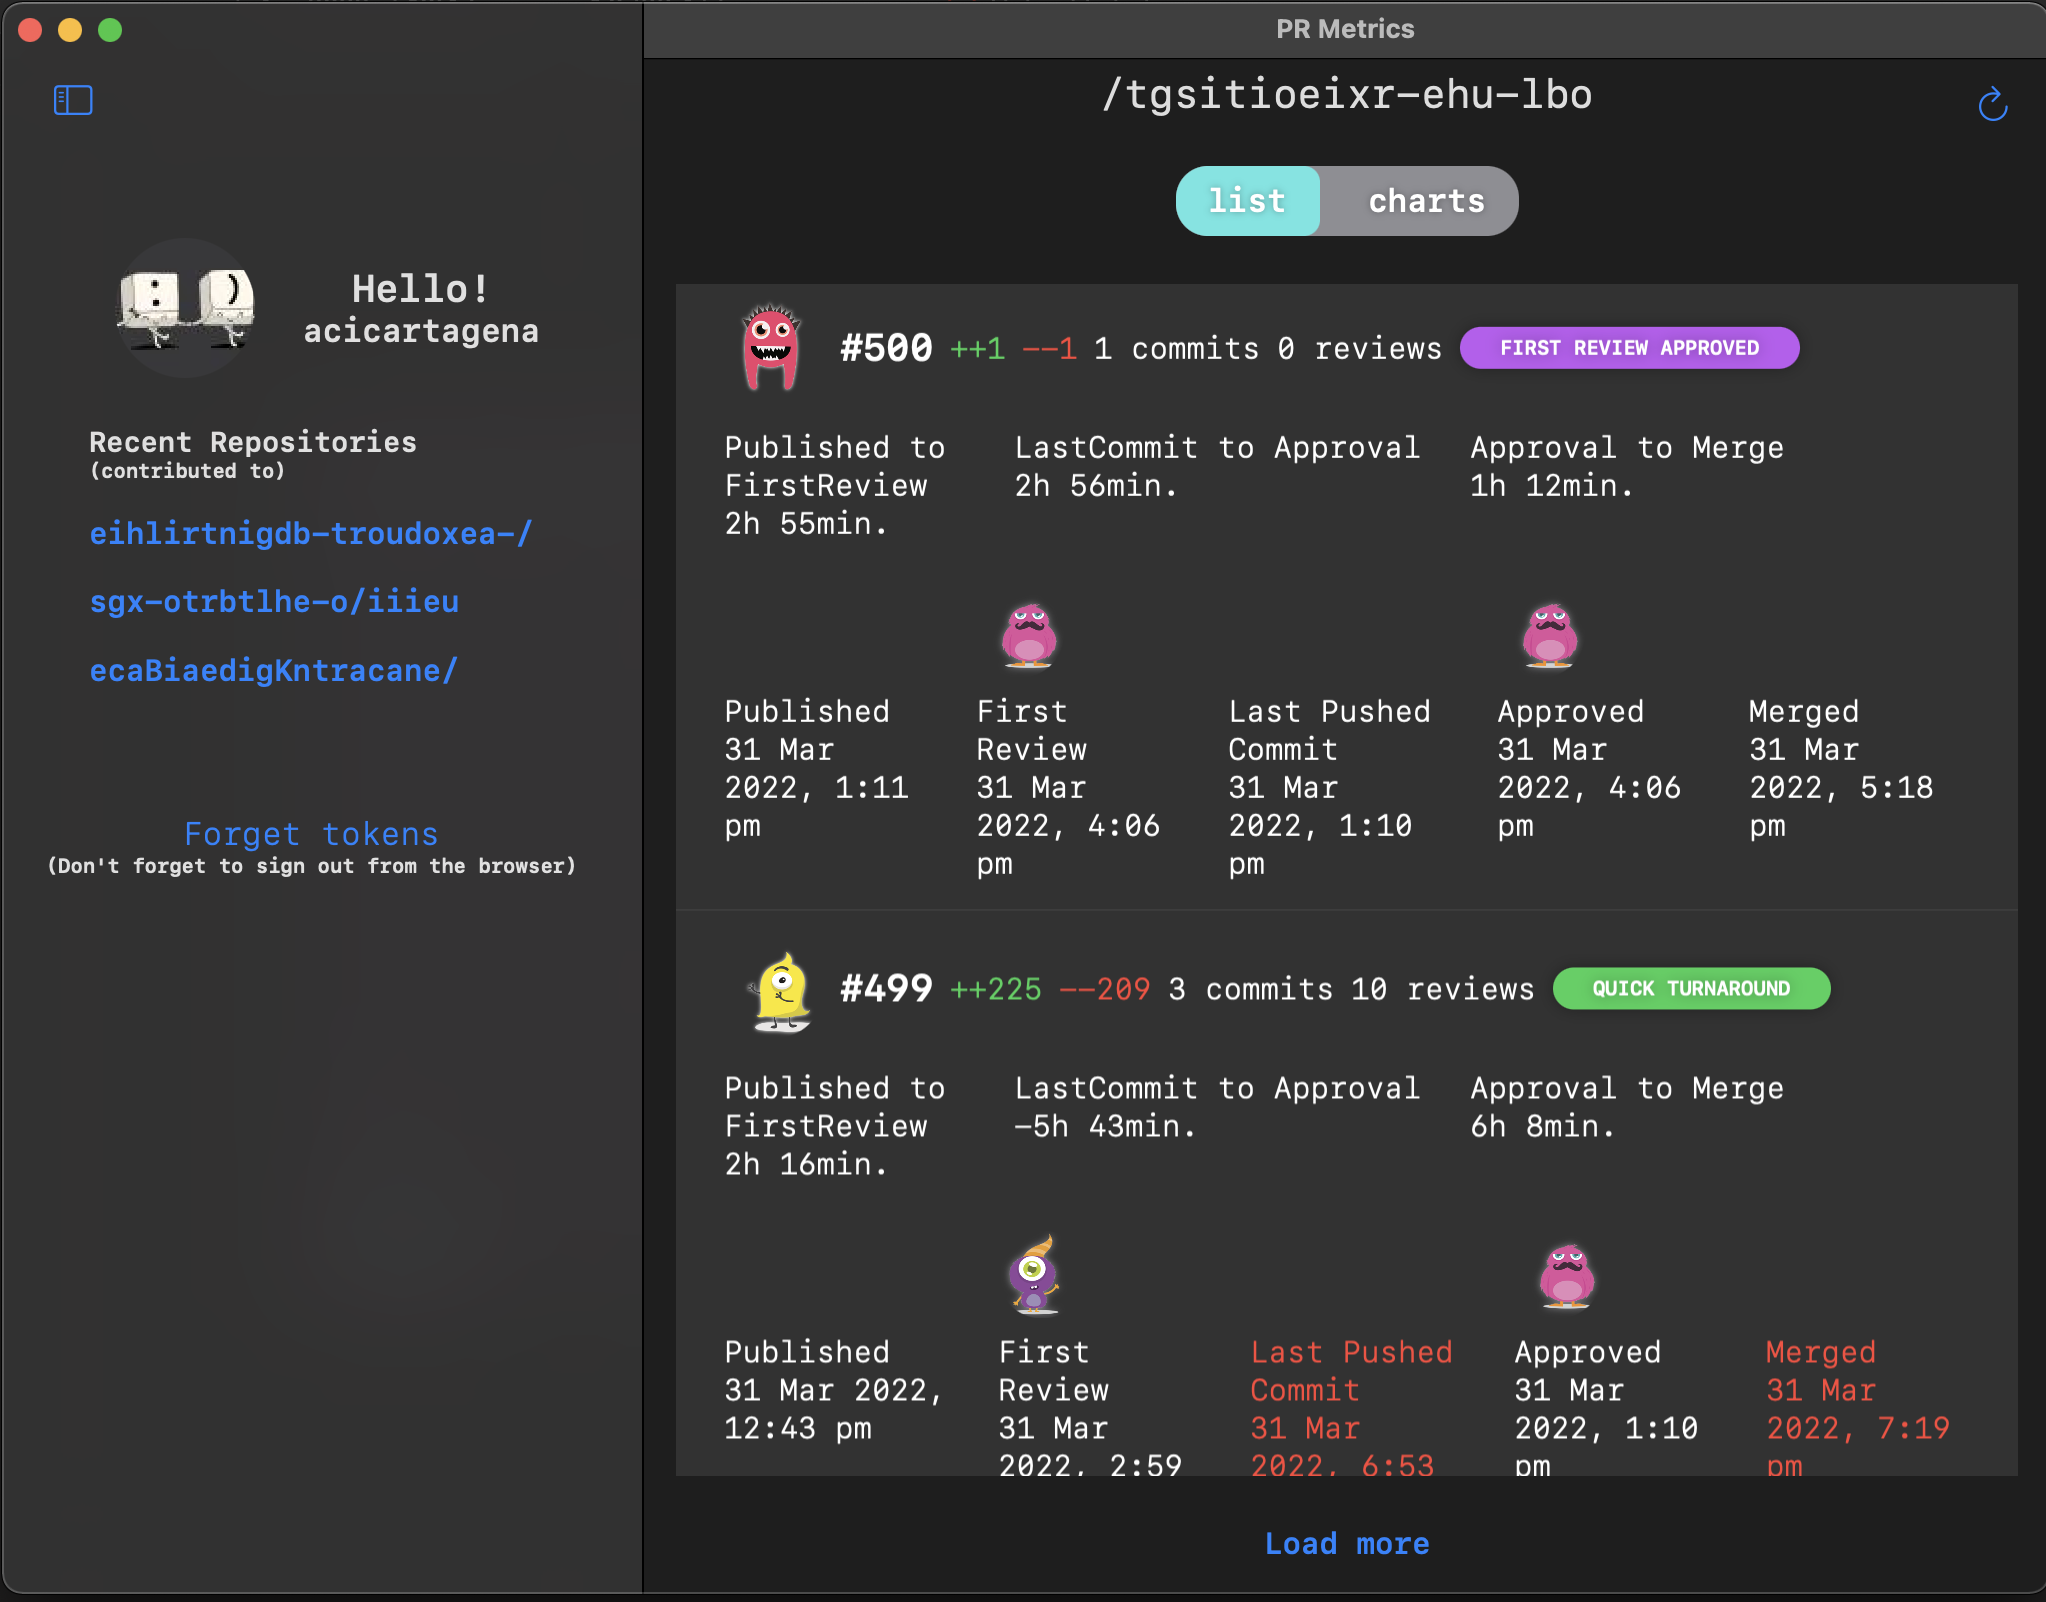Image resolution: width=2046 pixels, height=1602 pixels.
Task: Click the QUICK TURNAROUND badge
Action: [x=1691, y=988]
